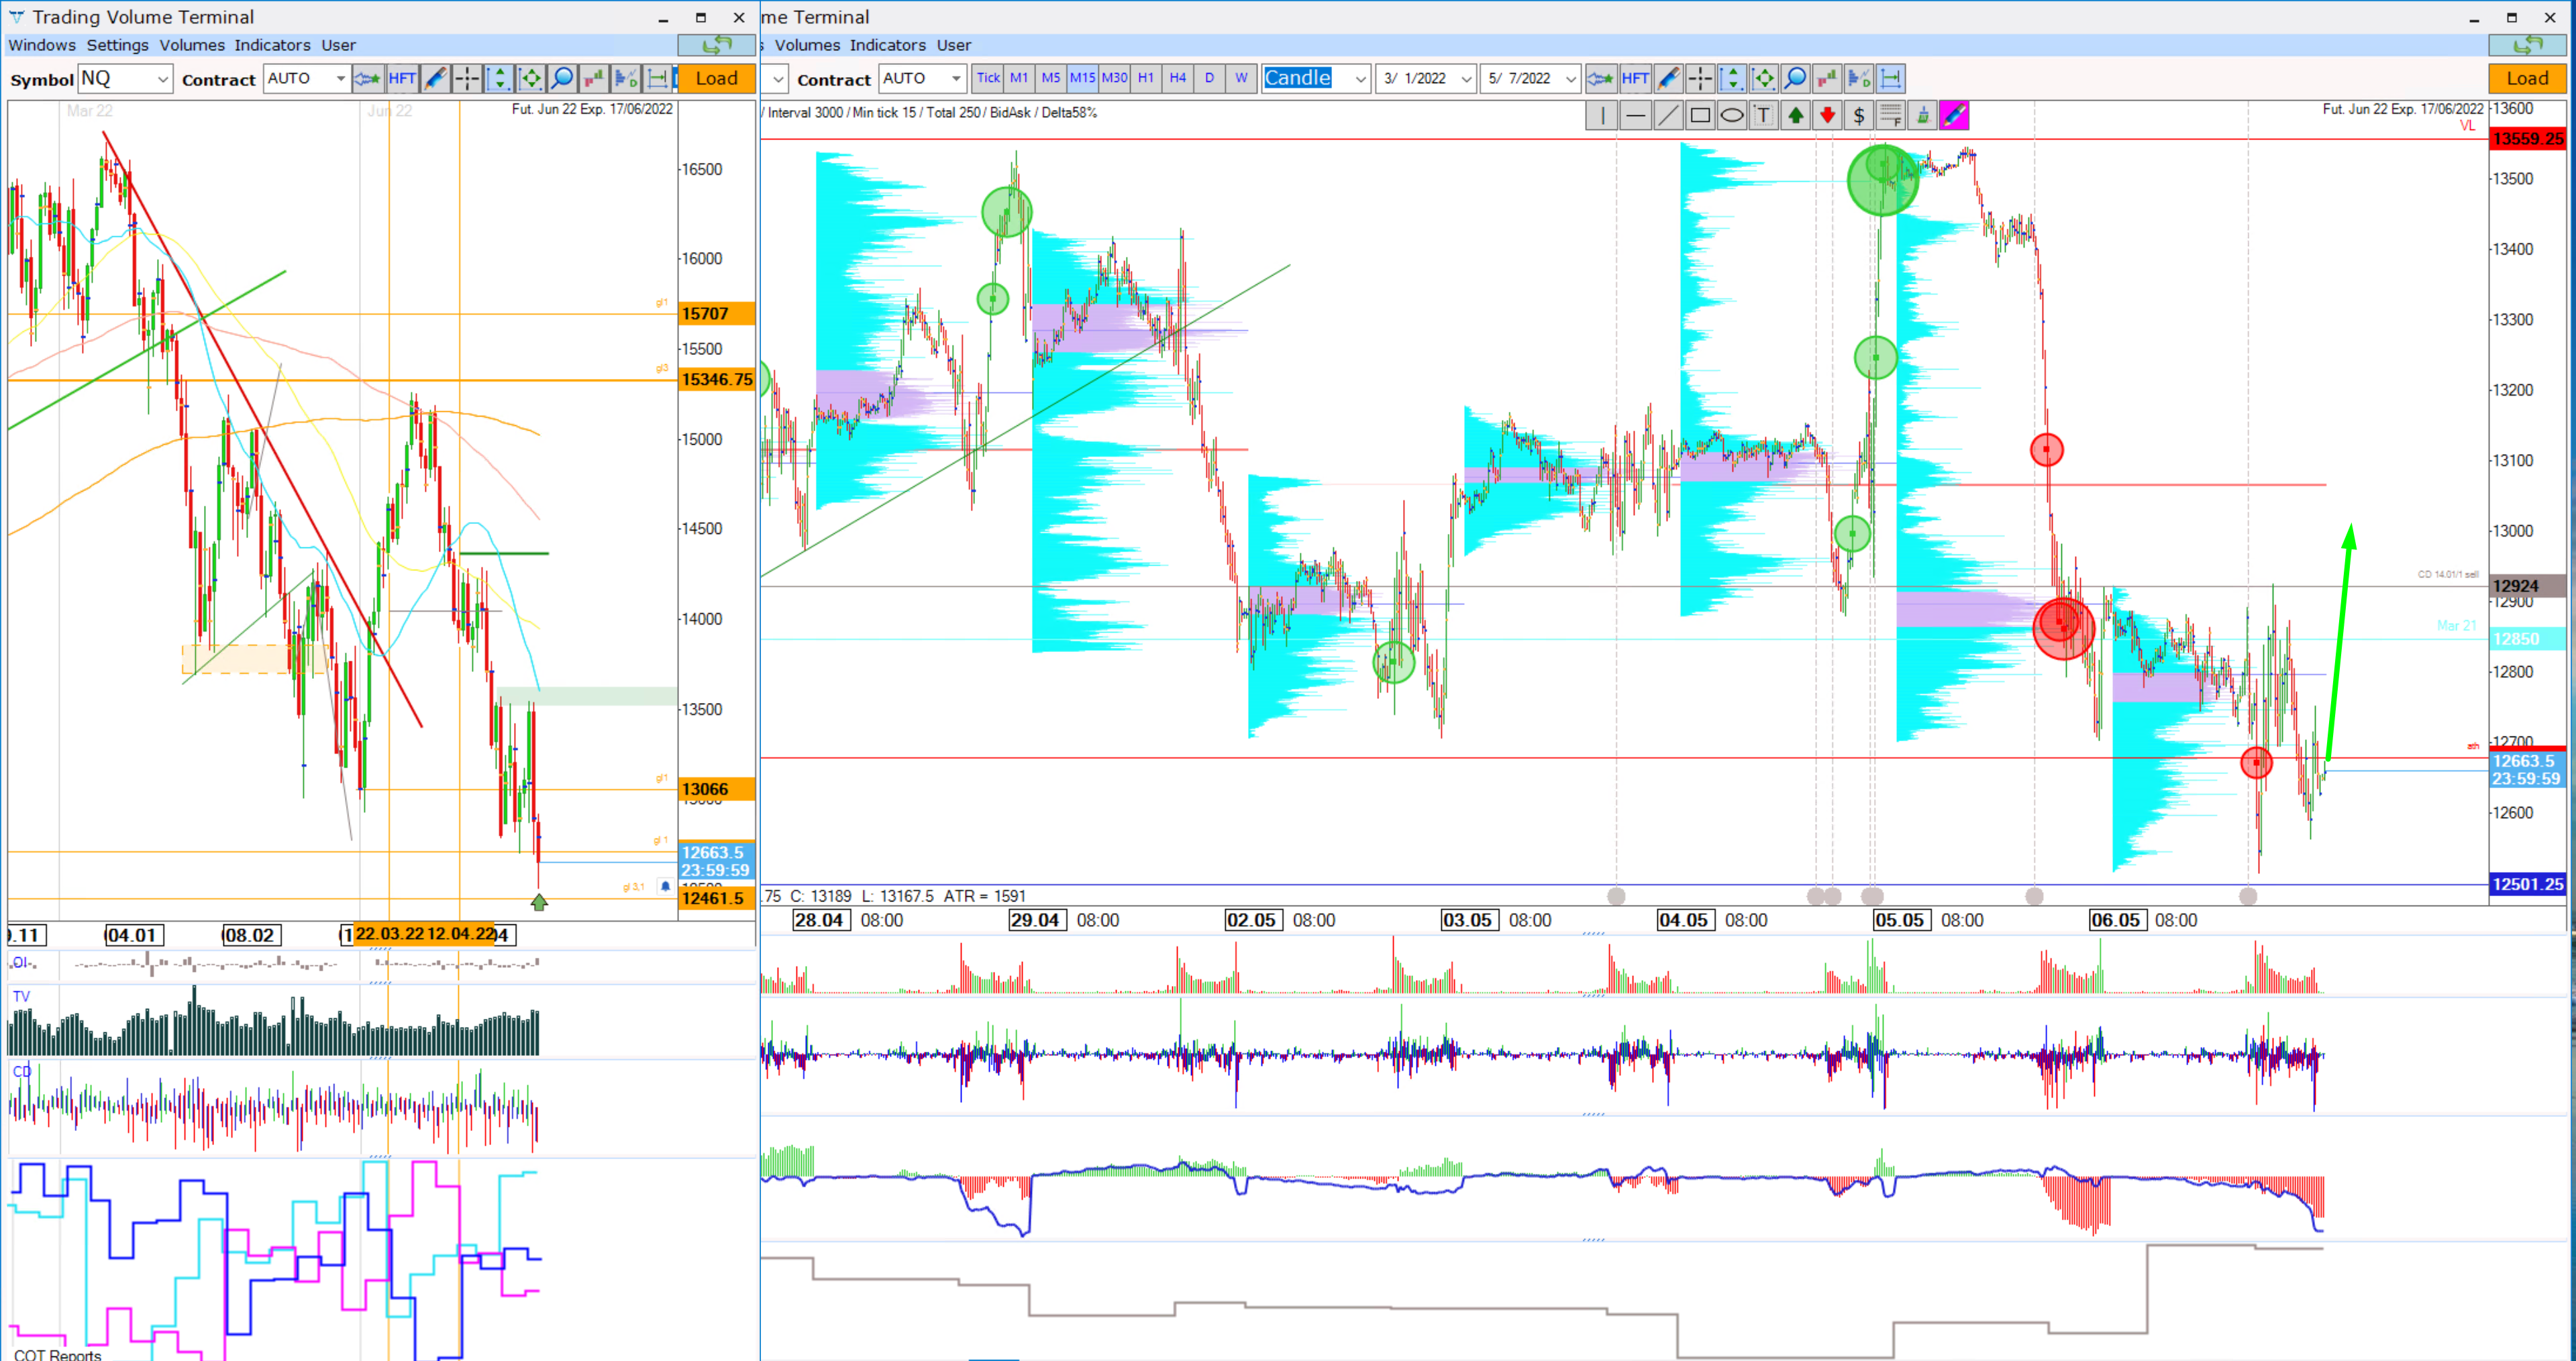Open the Indicators menu in the left terminal
The width and height of the screenshot is (2576, 1361).
[x=272, y=45]
